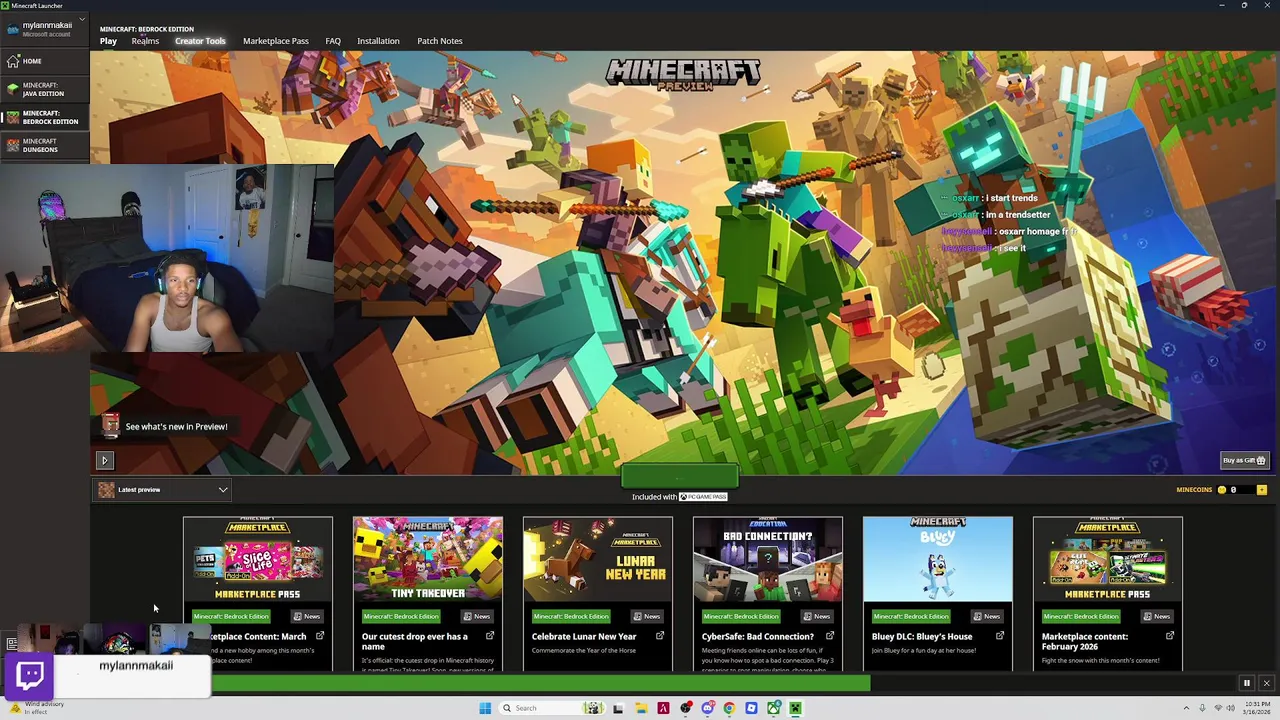Pause the download in progress

point(1246,683)
